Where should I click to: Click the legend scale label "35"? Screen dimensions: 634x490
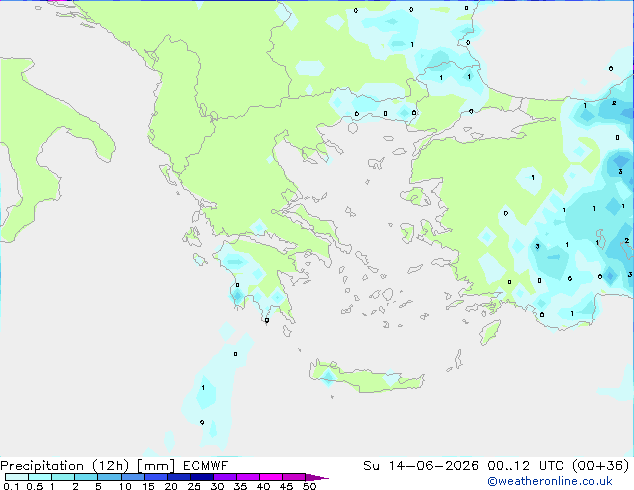point(240,486)
